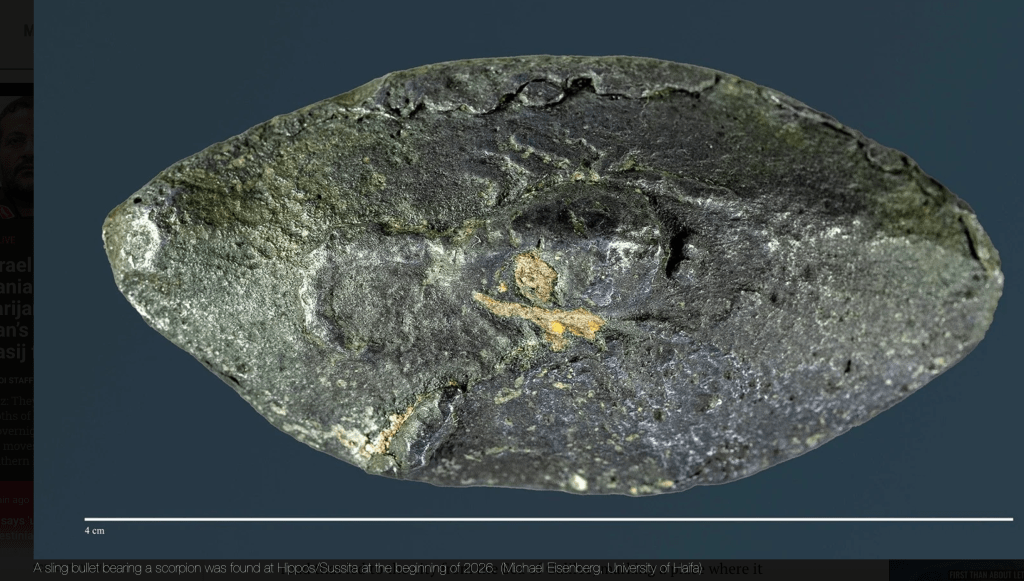Click the dimmed "M" menu item at top left

[x=28, y=30]
